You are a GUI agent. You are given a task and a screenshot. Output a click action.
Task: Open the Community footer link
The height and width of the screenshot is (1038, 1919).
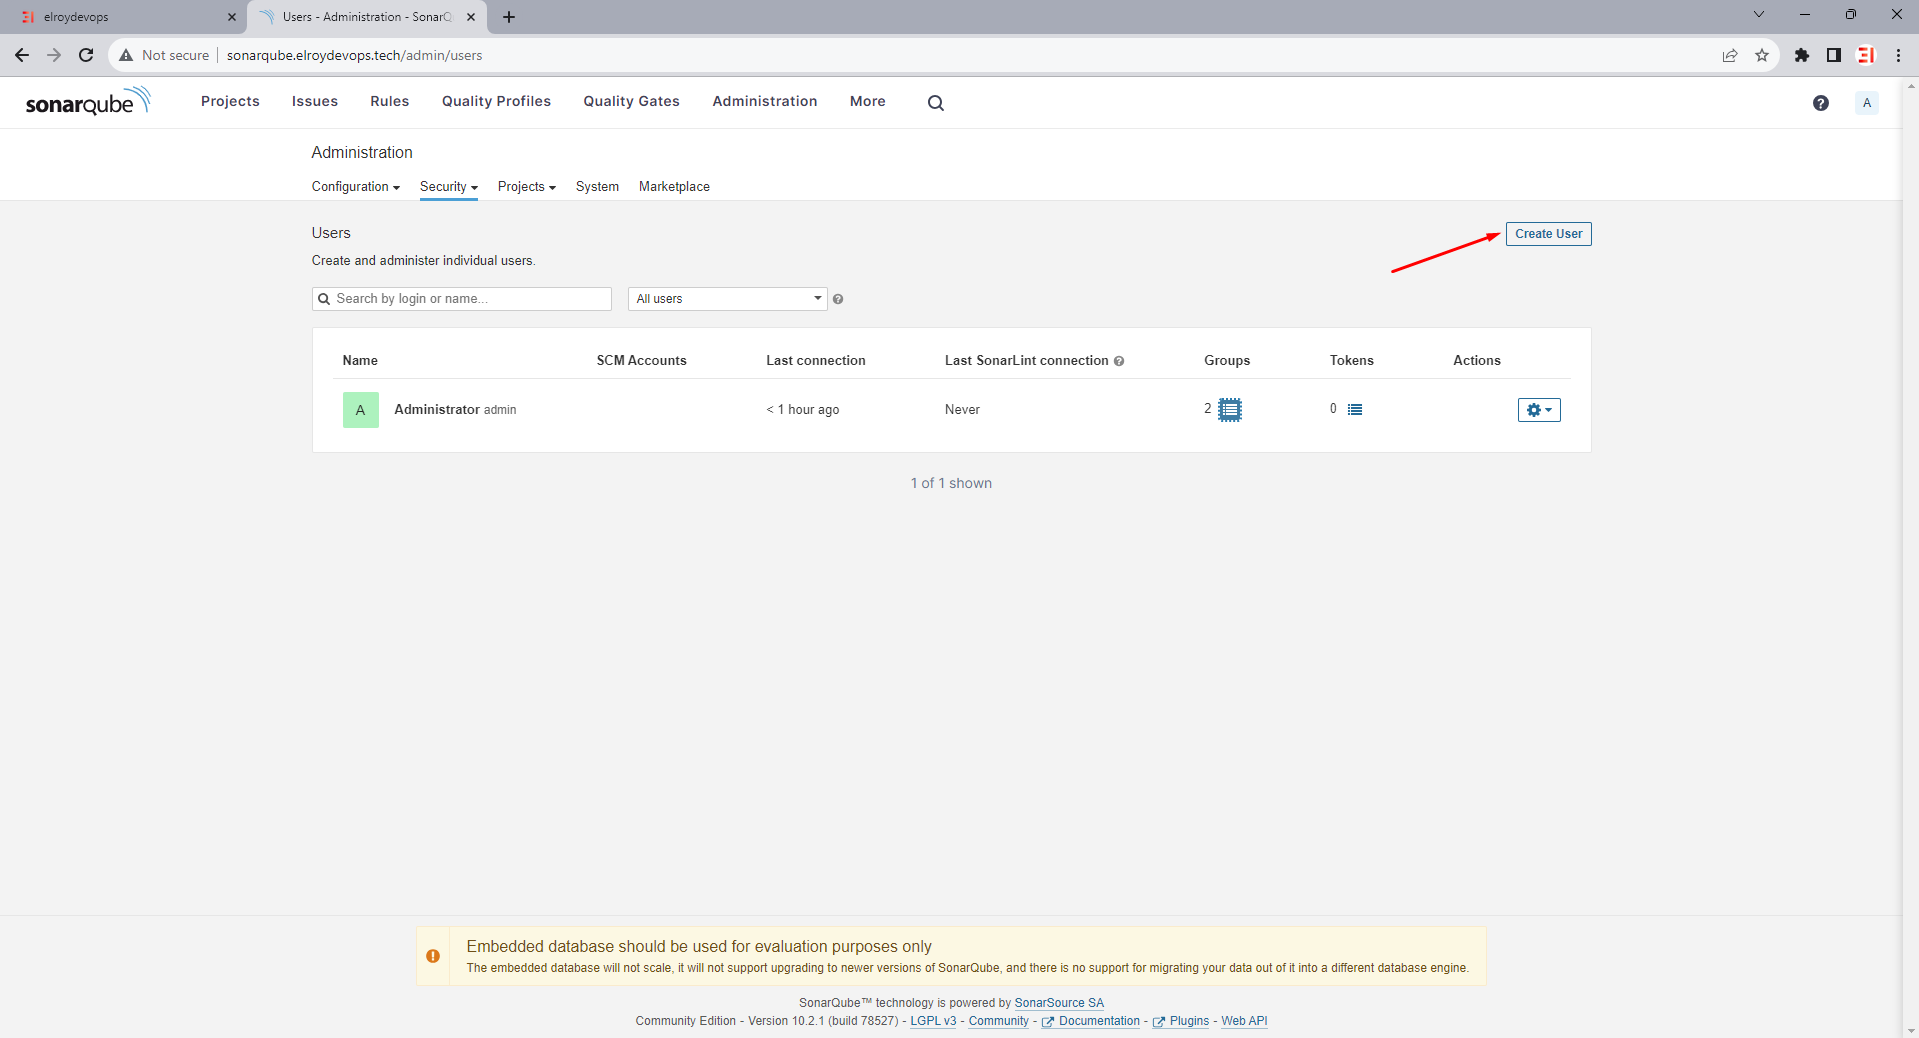pyautogui.click(x=998, y=1021)
